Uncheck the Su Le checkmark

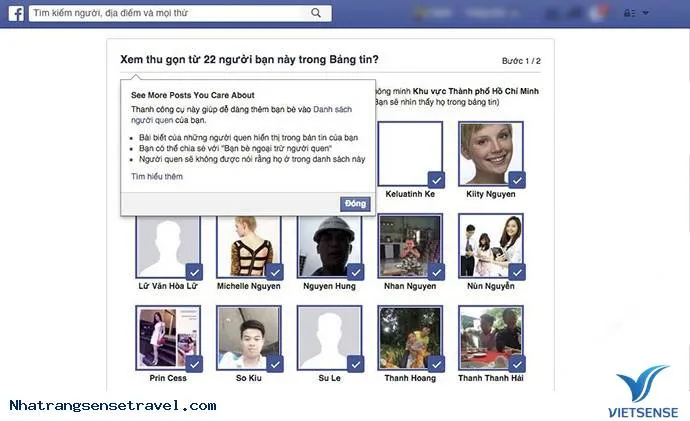coord(356,364)
